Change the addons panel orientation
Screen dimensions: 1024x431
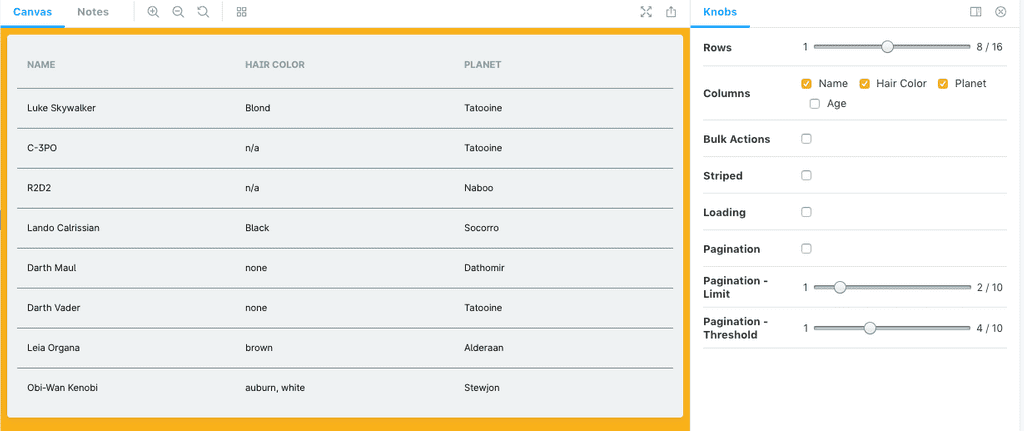[x=976, y=12]
